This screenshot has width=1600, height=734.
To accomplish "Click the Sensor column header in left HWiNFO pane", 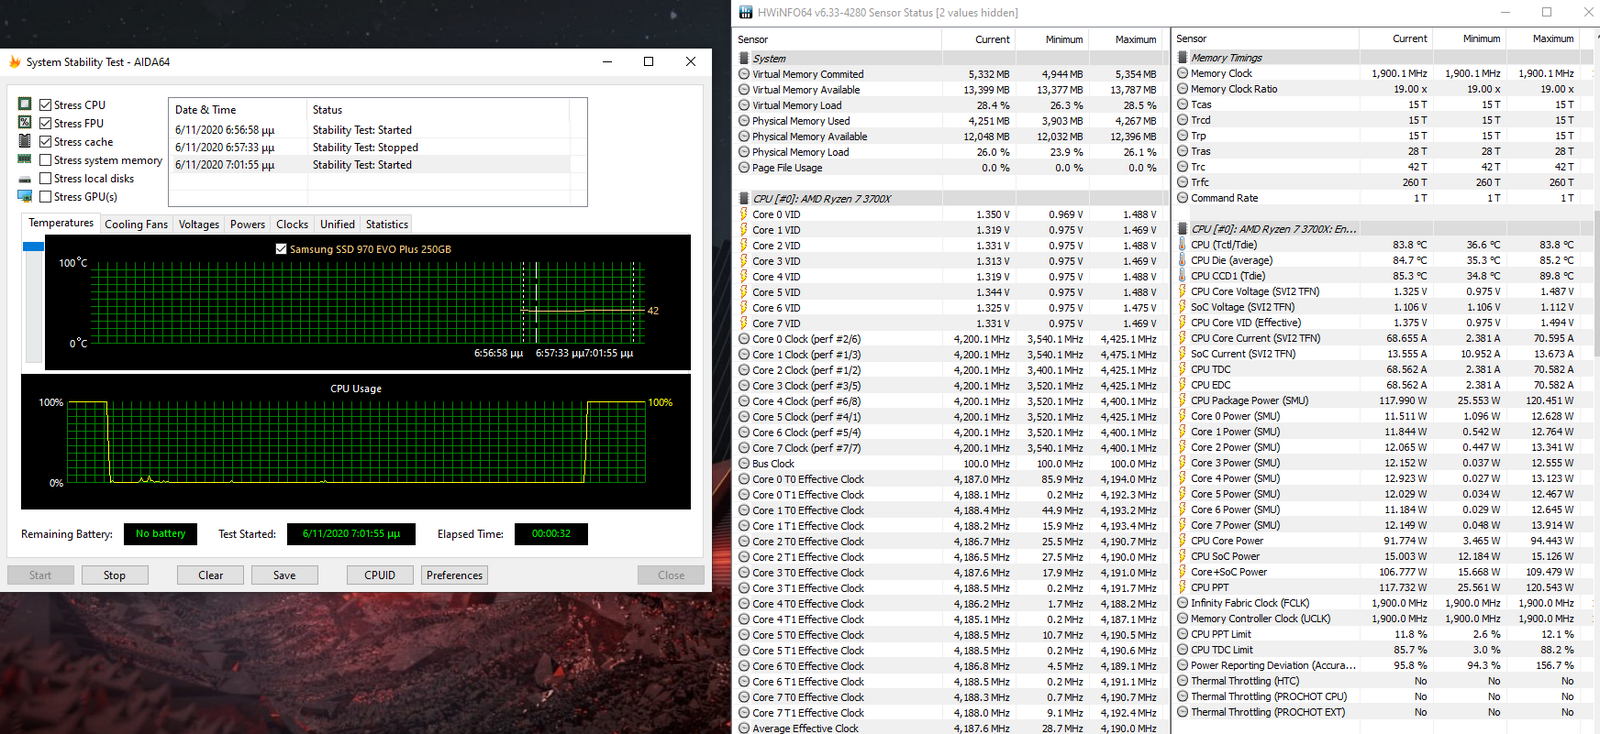I will [838, 40].
